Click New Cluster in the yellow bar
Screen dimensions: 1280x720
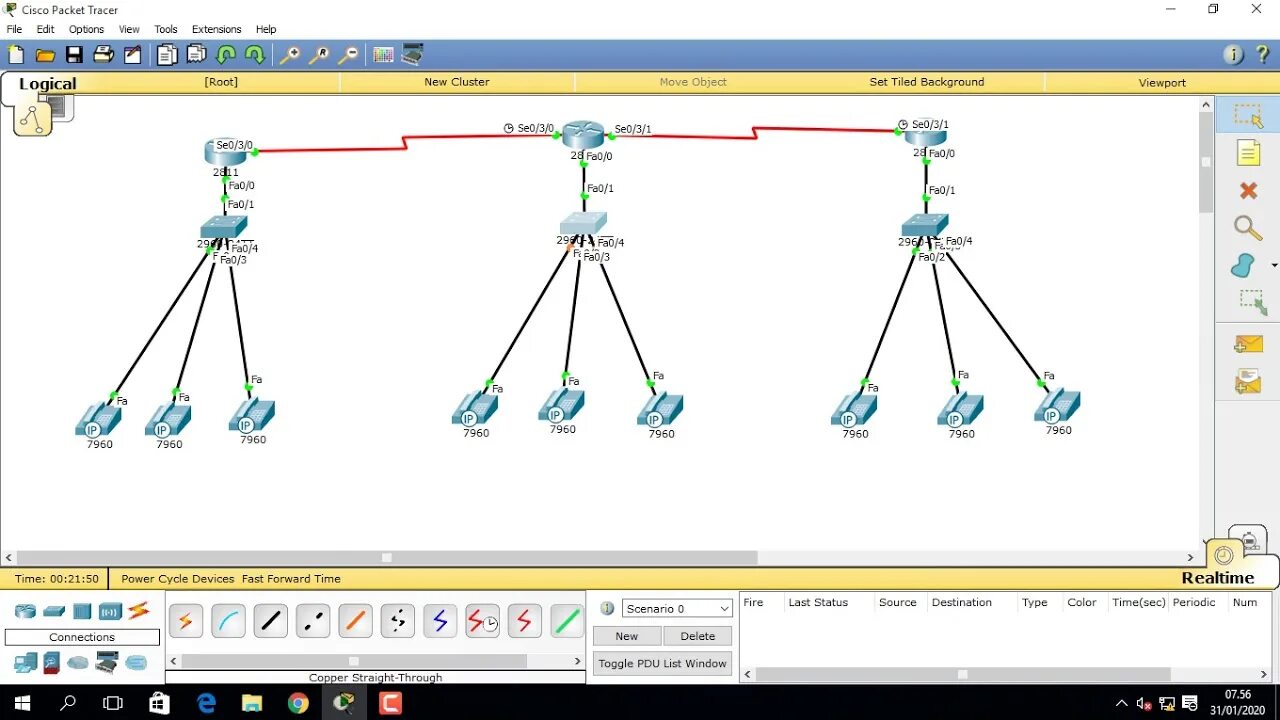point(457,82)
